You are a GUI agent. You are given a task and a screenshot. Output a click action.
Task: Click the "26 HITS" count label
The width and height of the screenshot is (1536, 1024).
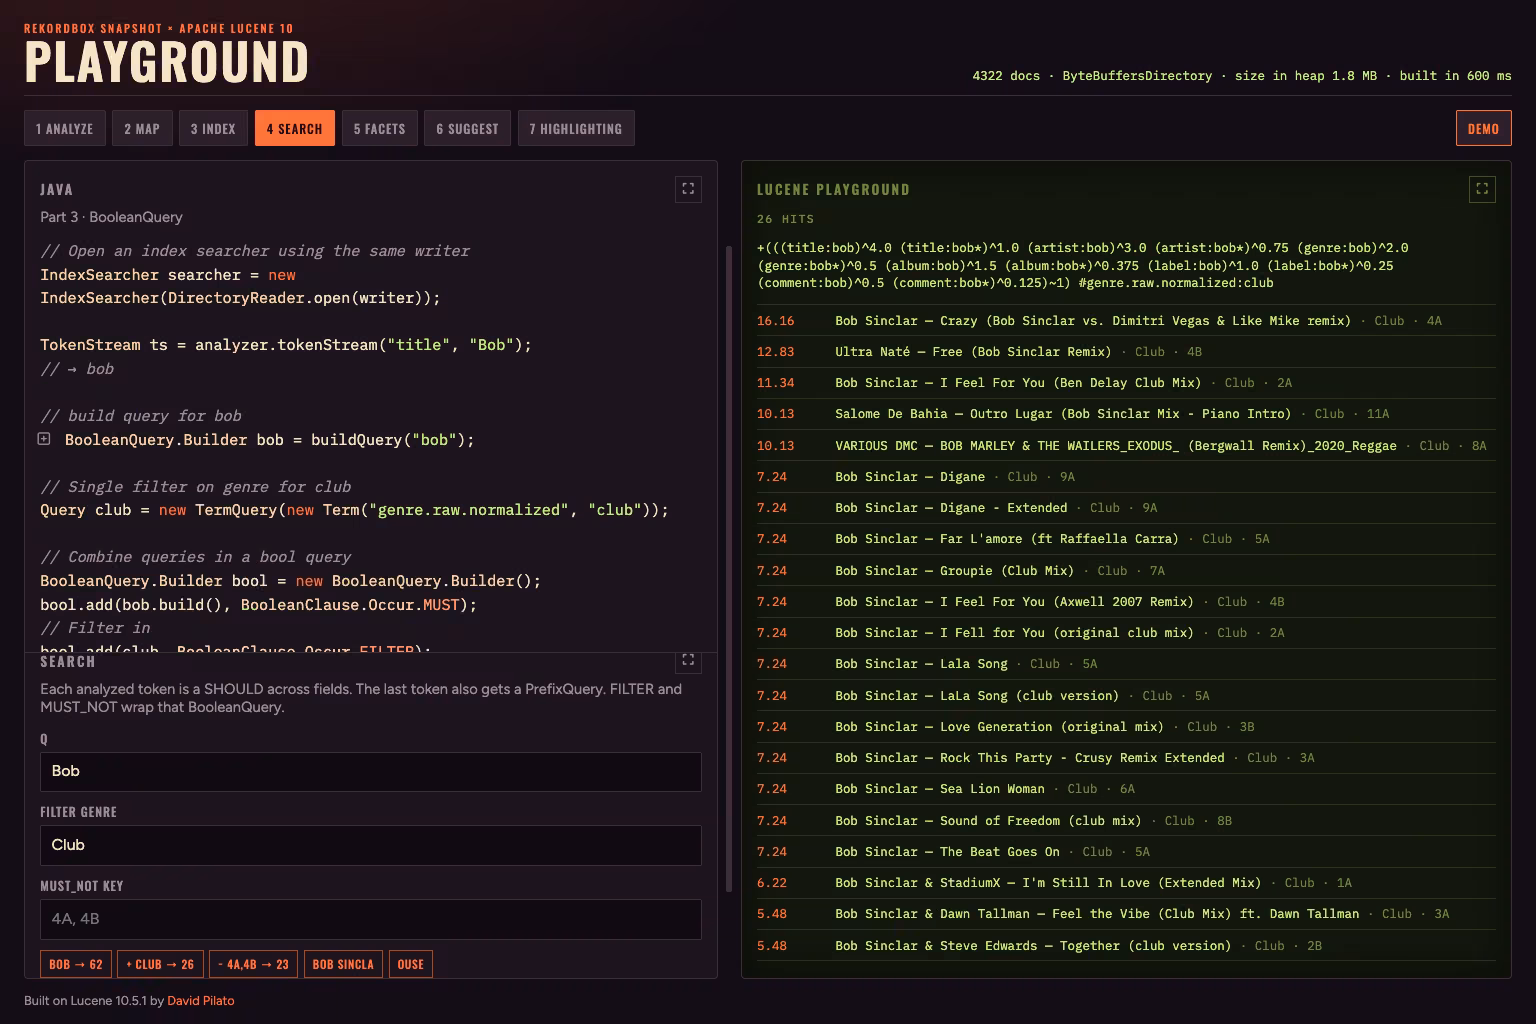786,219
